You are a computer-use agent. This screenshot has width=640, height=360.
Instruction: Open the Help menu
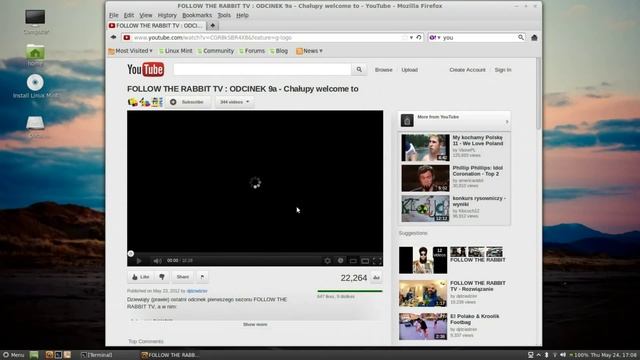242,15
